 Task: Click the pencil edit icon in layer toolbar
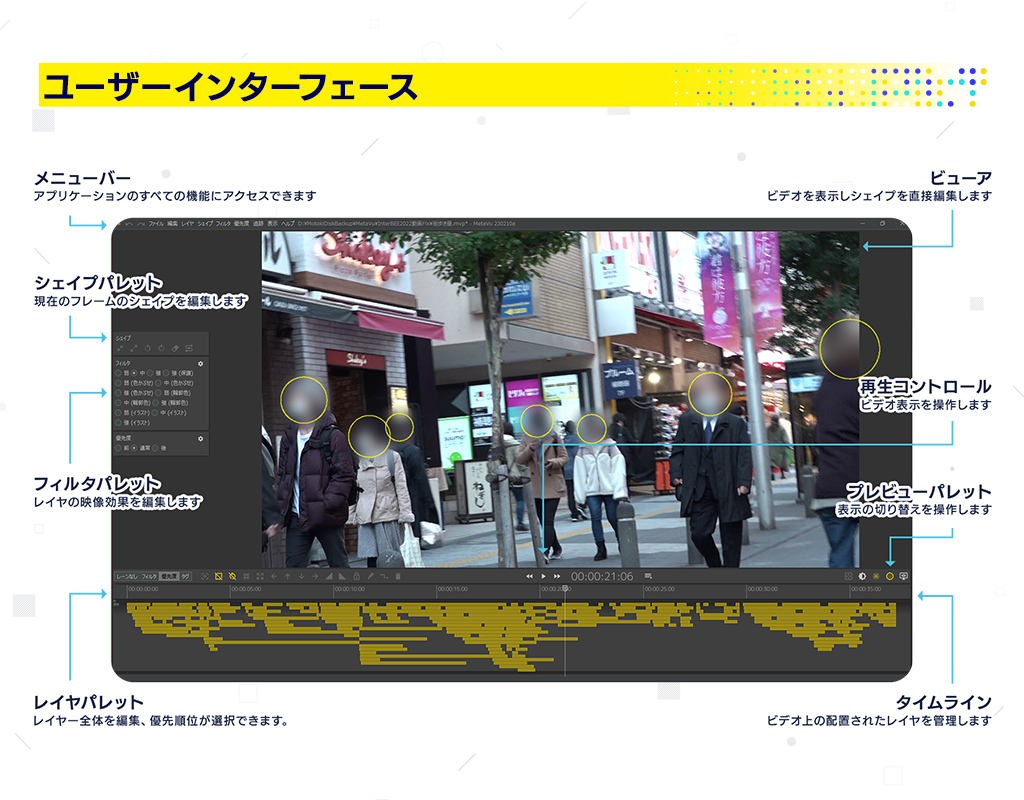click(x=370, y=577)
